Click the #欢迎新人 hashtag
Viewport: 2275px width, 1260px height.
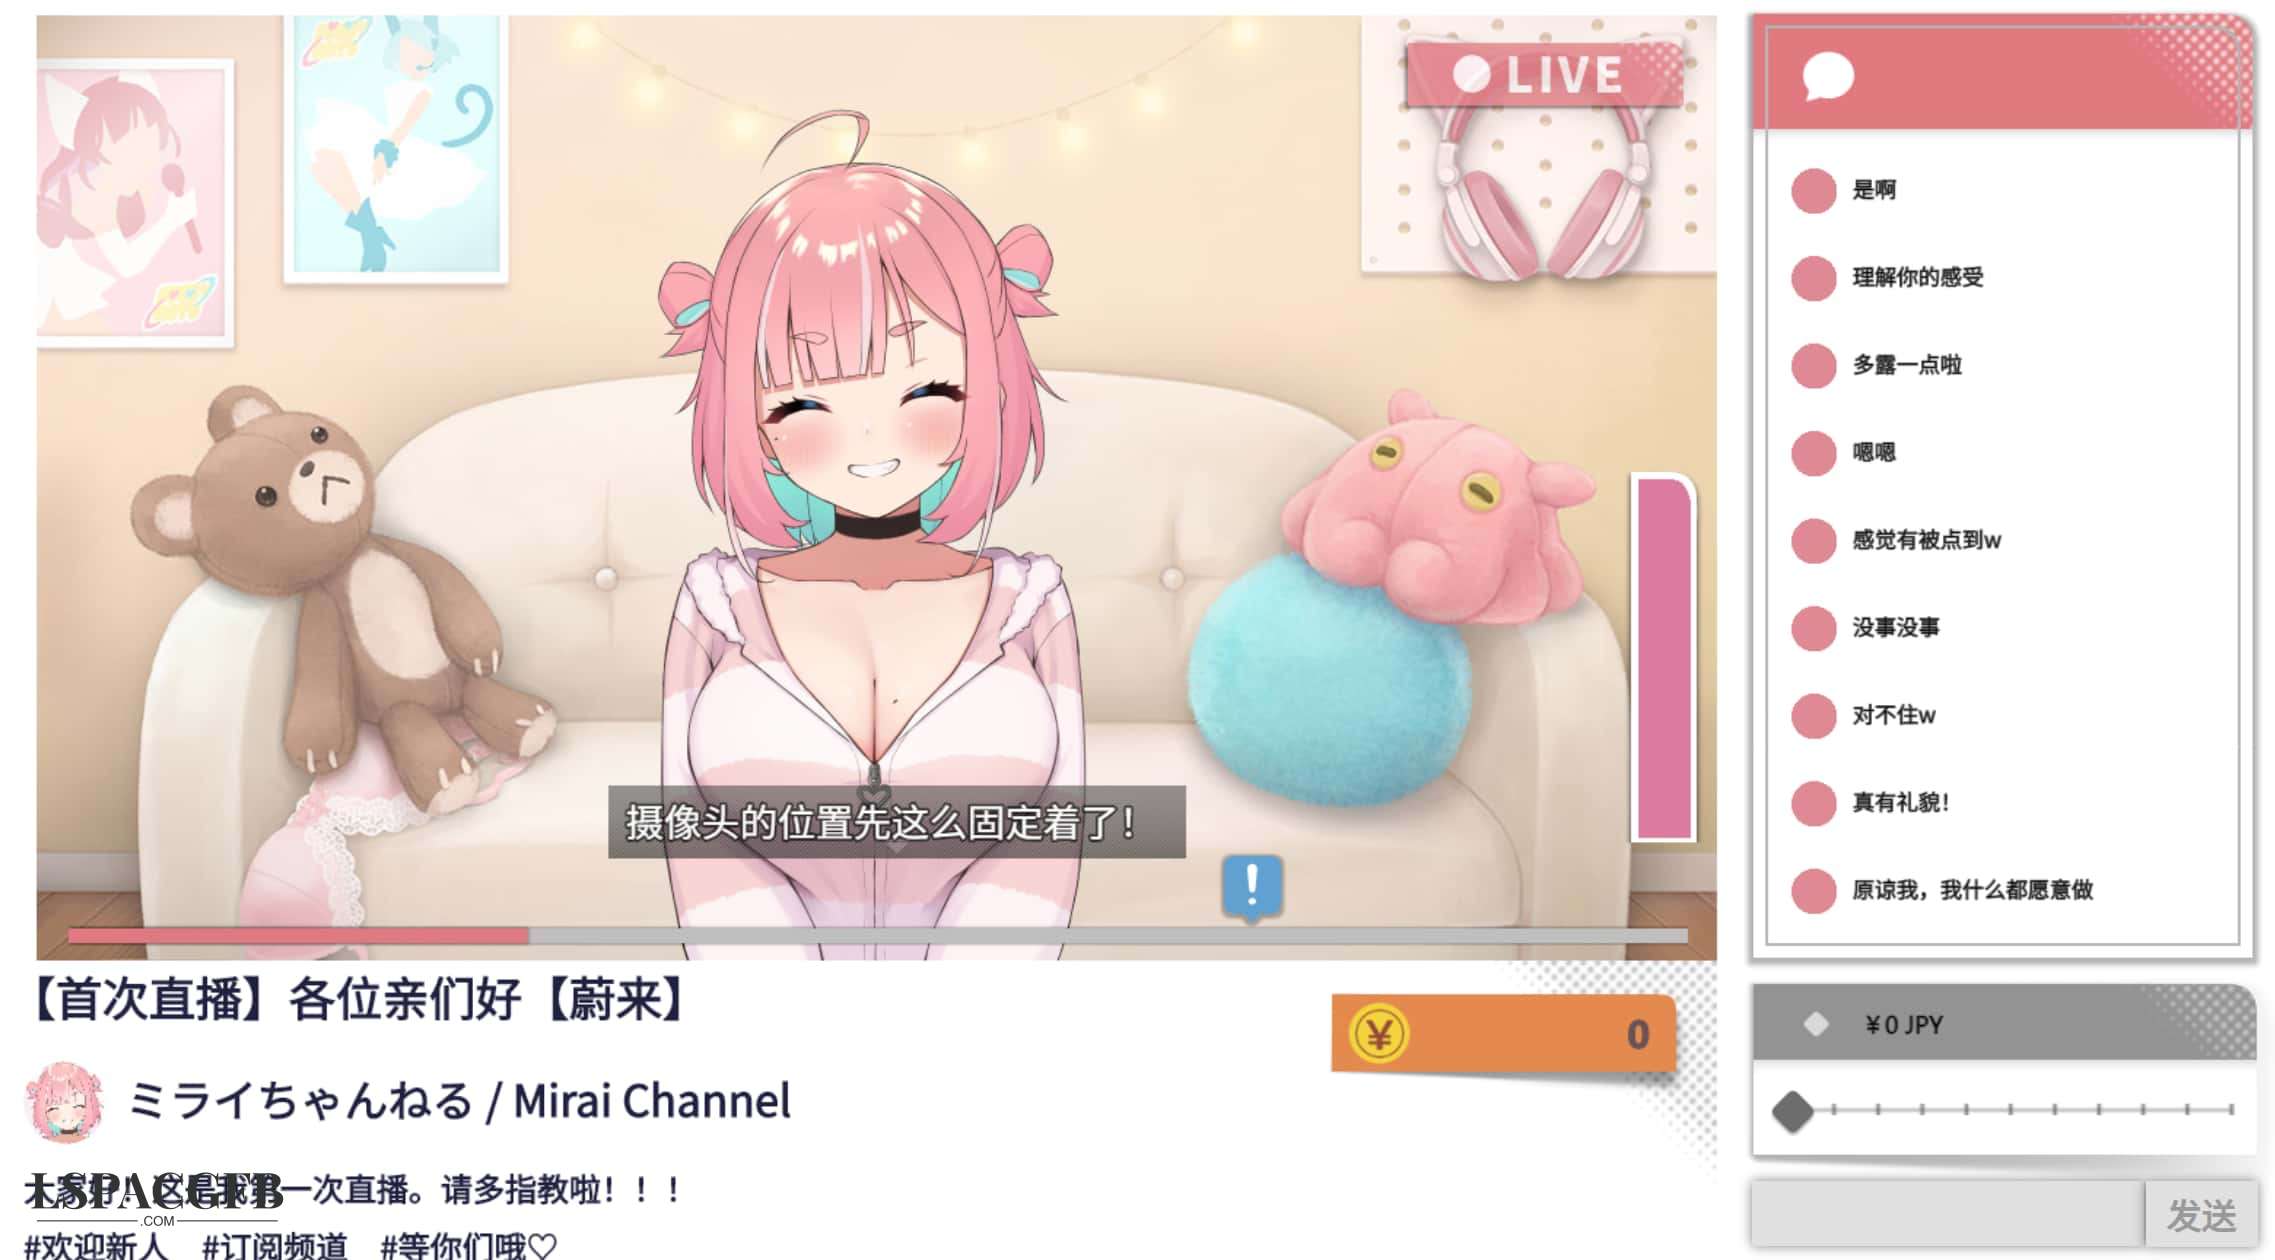(96, 1246)
